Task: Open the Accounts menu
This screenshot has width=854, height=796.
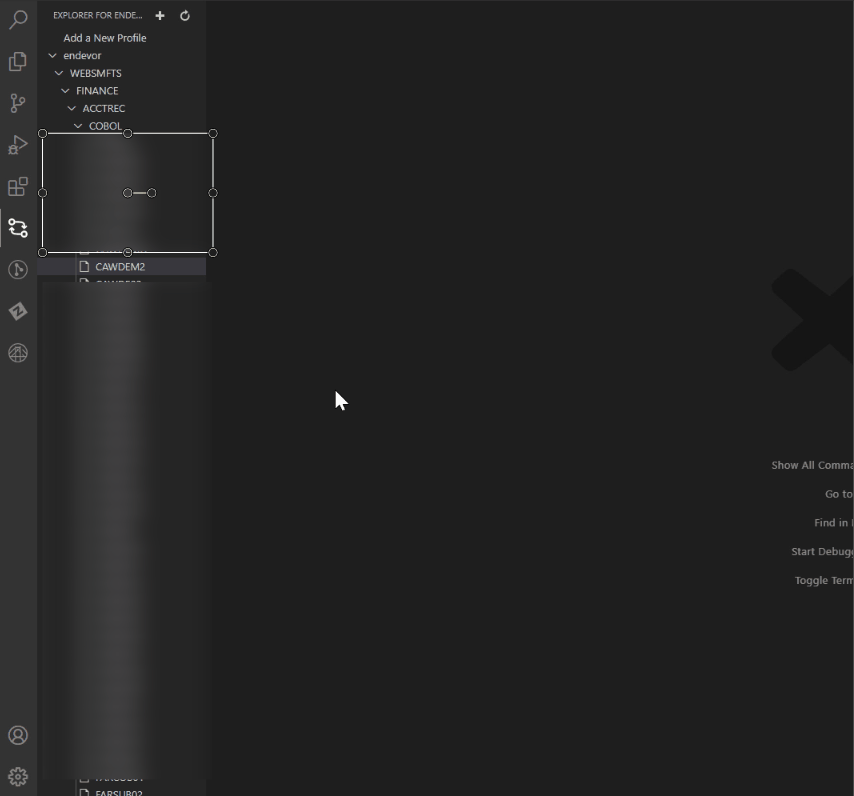Action: point(18,735)
